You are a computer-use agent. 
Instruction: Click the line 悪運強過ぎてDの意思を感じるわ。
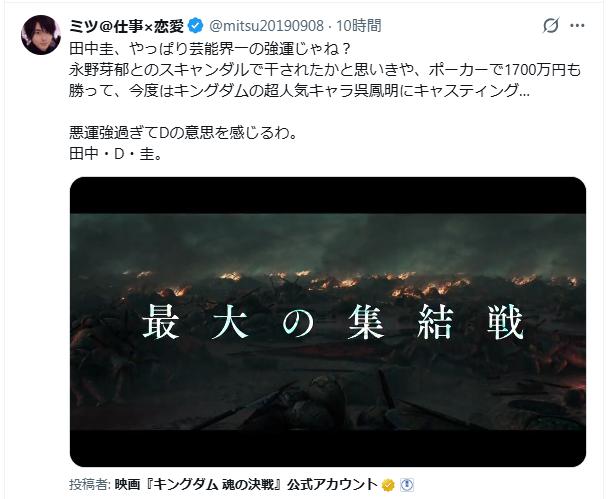(x=183, y=133)
